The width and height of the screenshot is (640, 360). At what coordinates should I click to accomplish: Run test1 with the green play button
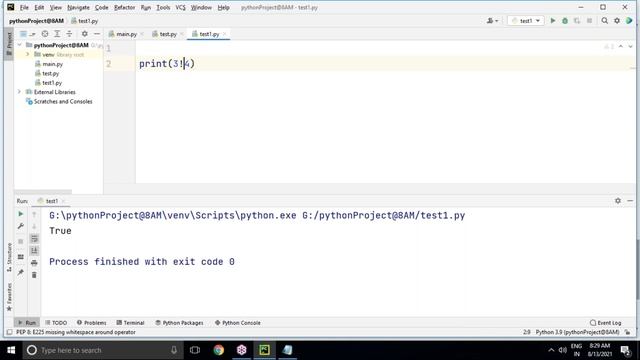pyautogui.click(x=553, y=20)
